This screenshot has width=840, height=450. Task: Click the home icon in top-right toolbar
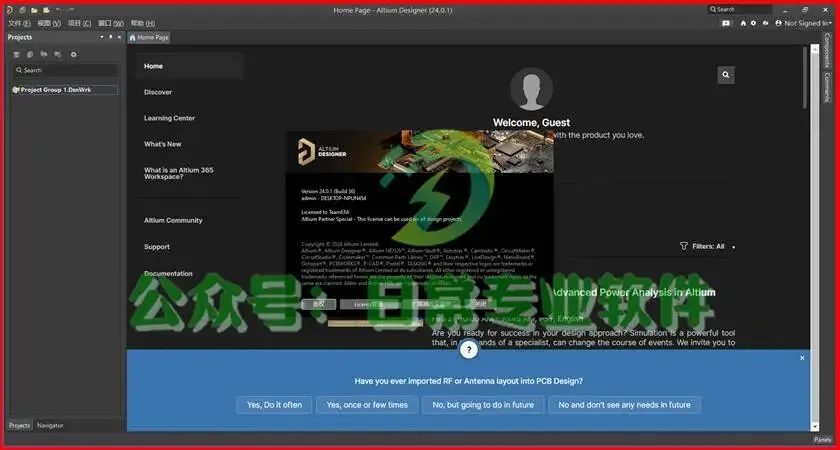[743, 24]
